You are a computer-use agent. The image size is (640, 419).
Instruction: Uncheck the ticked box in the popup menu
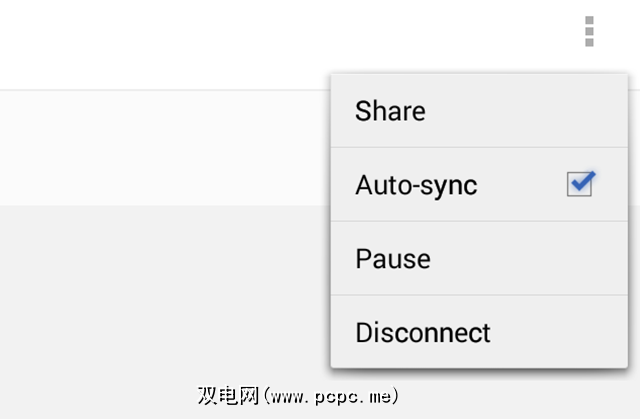tap(580, 184)
